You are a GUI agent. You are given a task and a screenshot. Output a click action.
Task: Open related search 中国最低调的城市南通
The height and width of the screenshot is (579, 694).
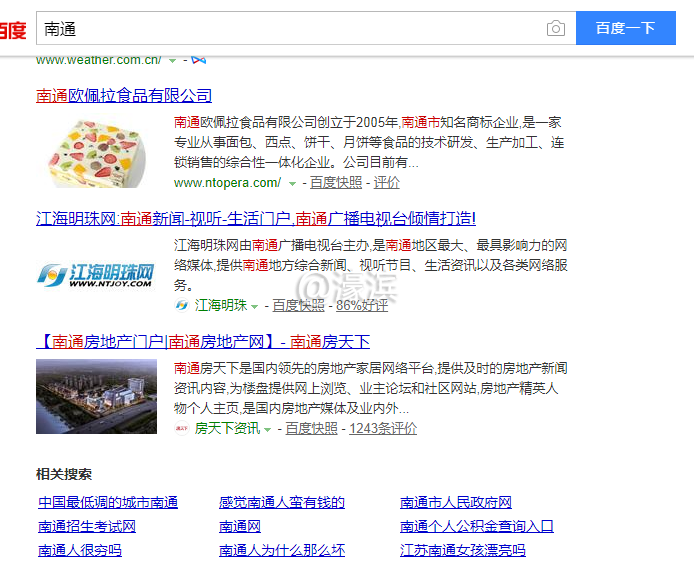(108, 502)
